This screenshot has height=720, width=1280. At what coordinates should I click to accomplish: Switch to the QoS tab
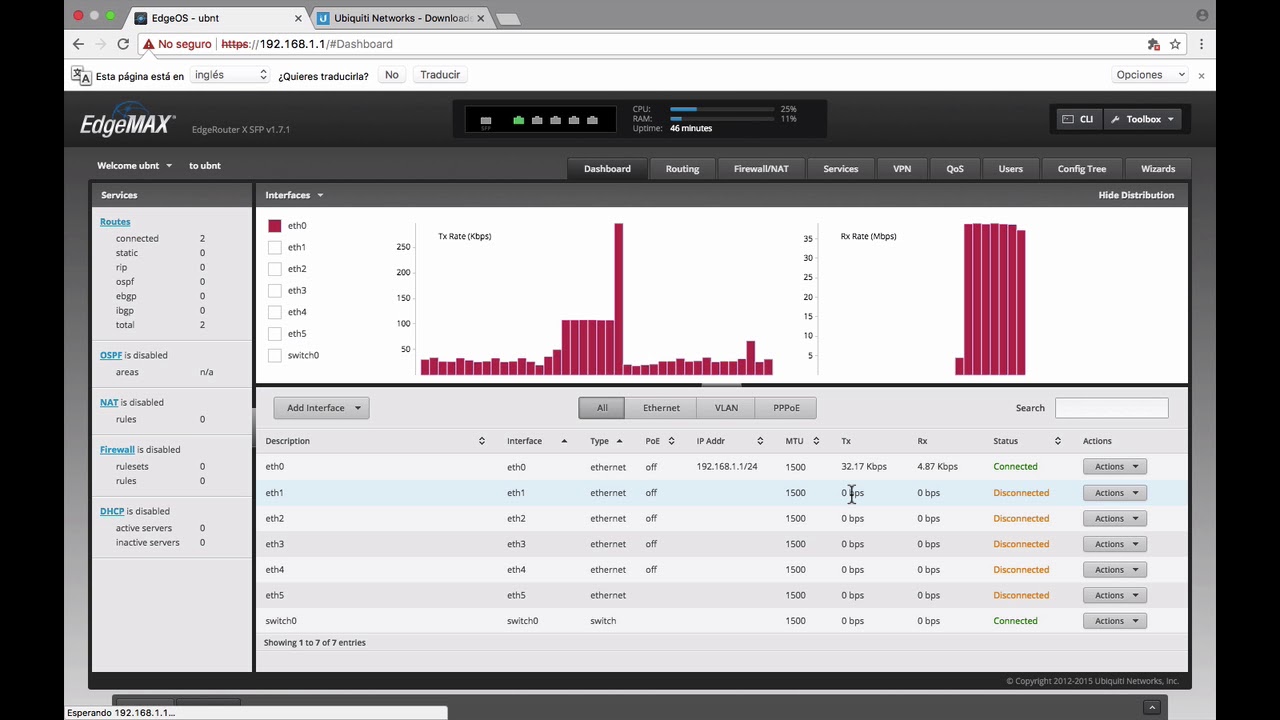(955, 169)
